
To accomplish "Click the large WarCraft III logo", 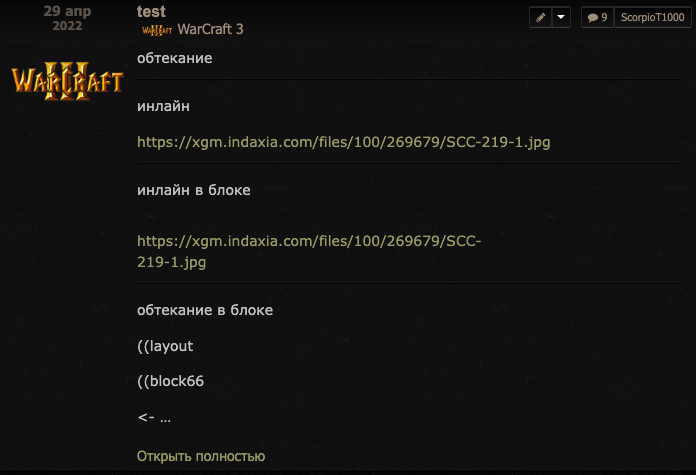I will pyautogui.click(x=67, y=80).
